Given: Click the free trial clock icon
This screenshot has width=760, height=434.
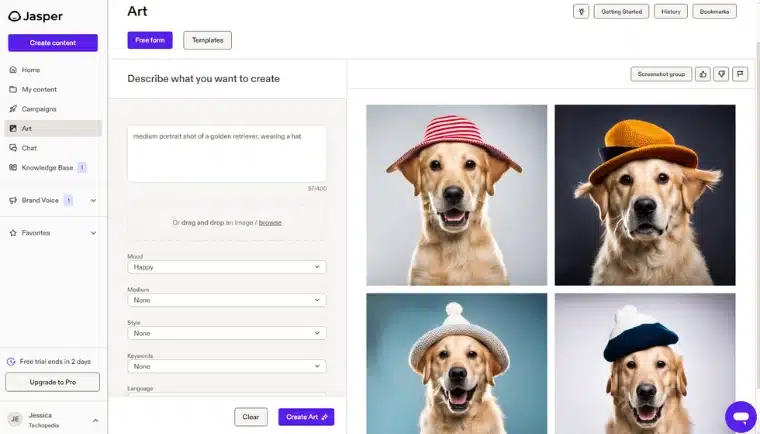Looking at the screenshot, I should [x=11, y=362].
